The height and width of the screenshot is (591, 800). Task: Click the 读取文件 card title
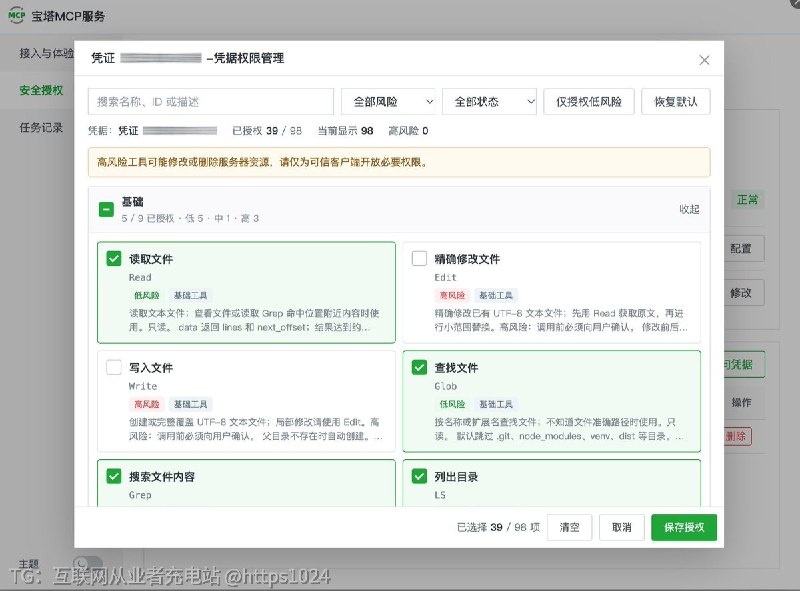pos(151,259)
